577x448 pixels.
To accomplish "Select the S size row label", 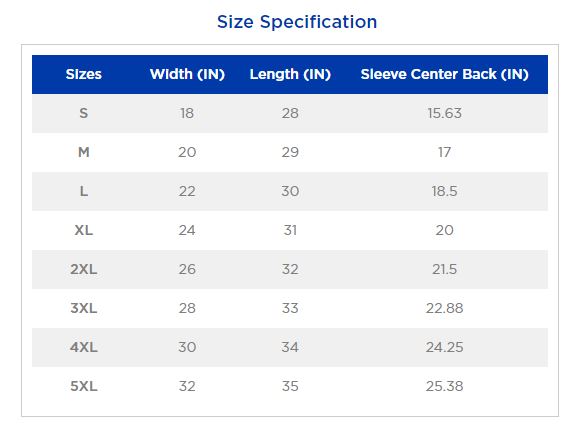I will (84, 113).
